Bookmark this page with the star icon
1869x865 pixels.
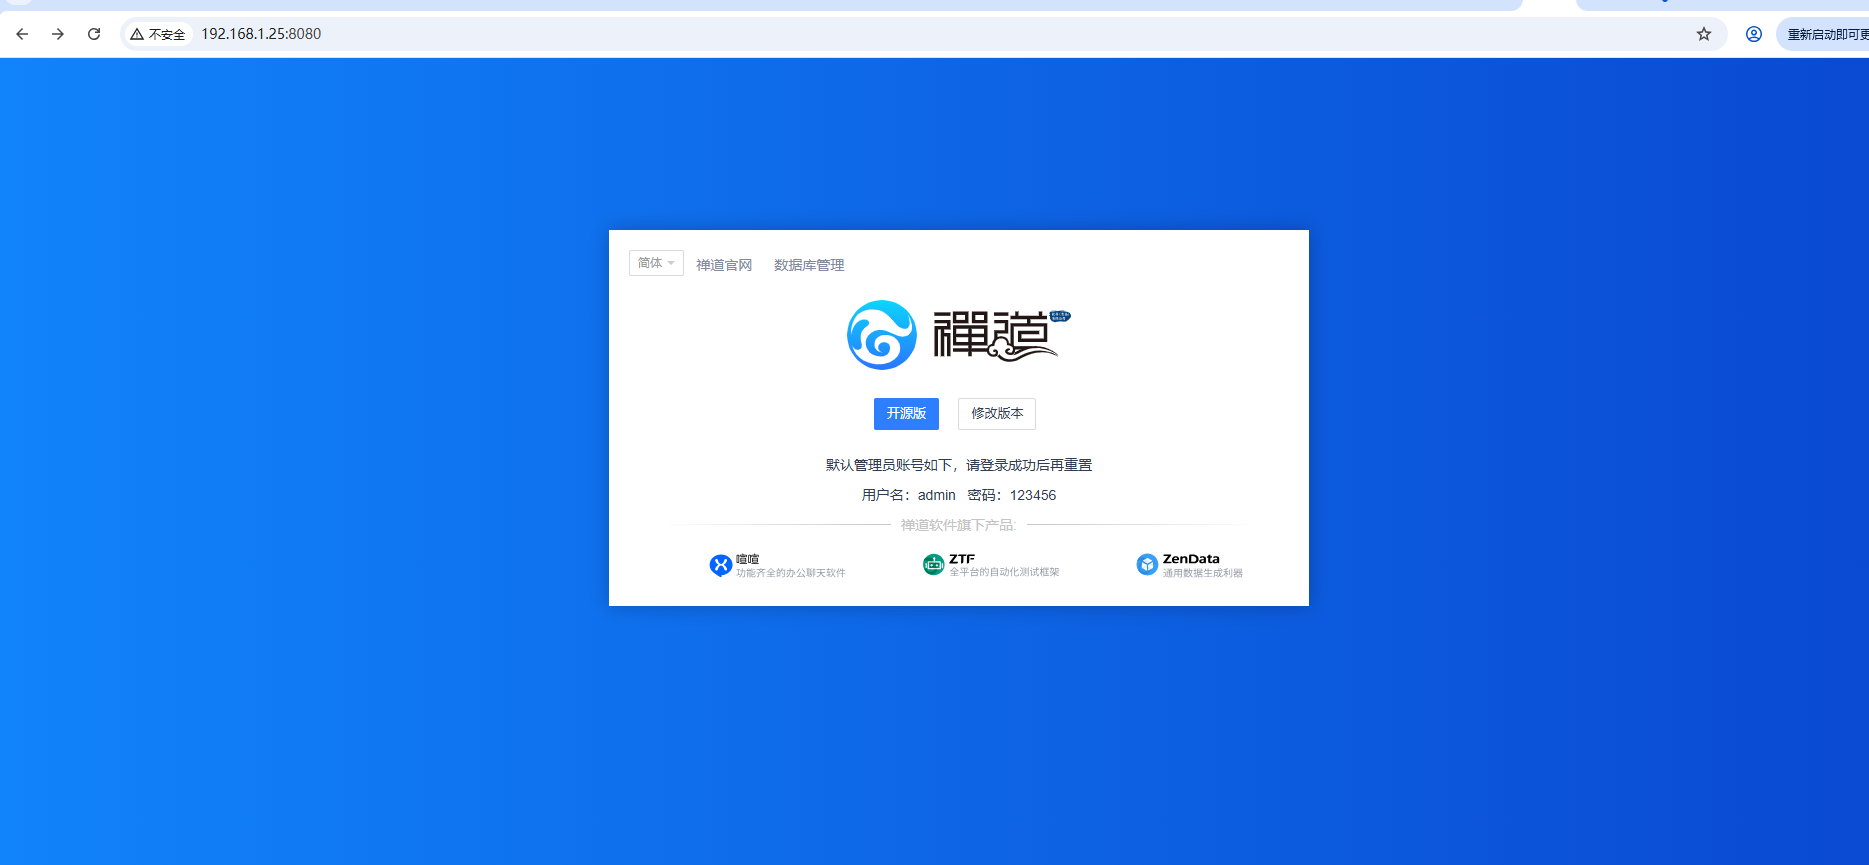point(1704,34)
